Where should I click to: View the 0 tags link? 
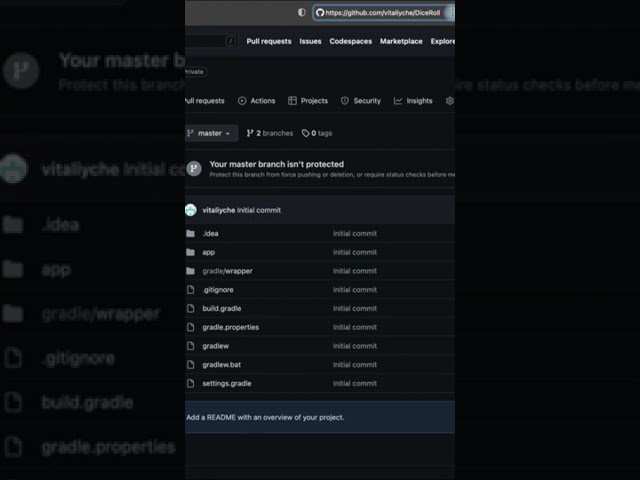point(318,133)
